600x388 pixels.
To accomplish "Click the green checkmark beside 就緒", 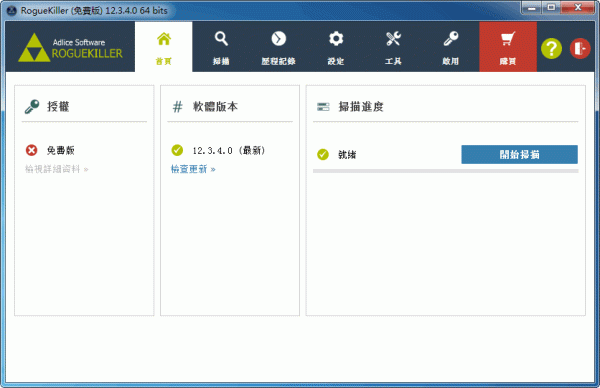I will [x=323, y=154].
